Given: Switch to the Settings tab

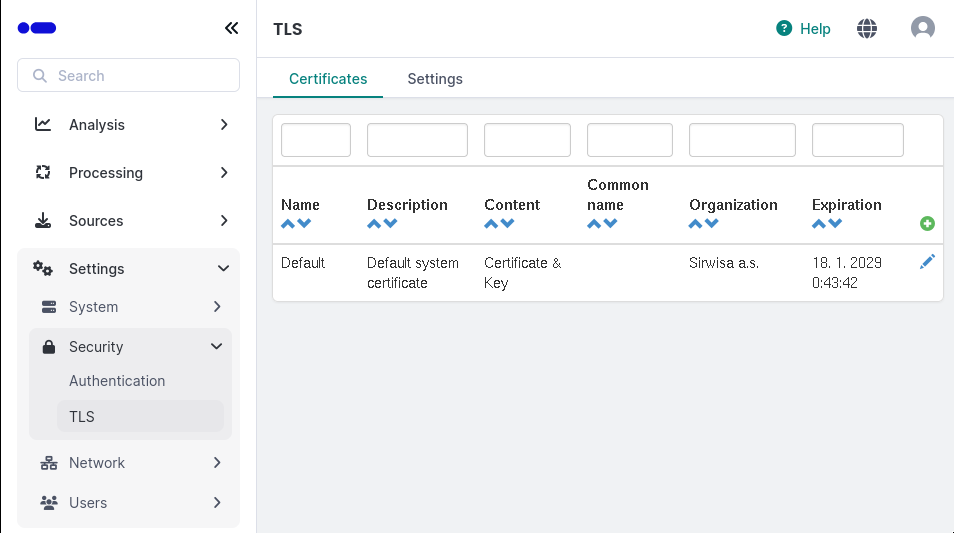Looking at the screenshot, I should 435,79.
